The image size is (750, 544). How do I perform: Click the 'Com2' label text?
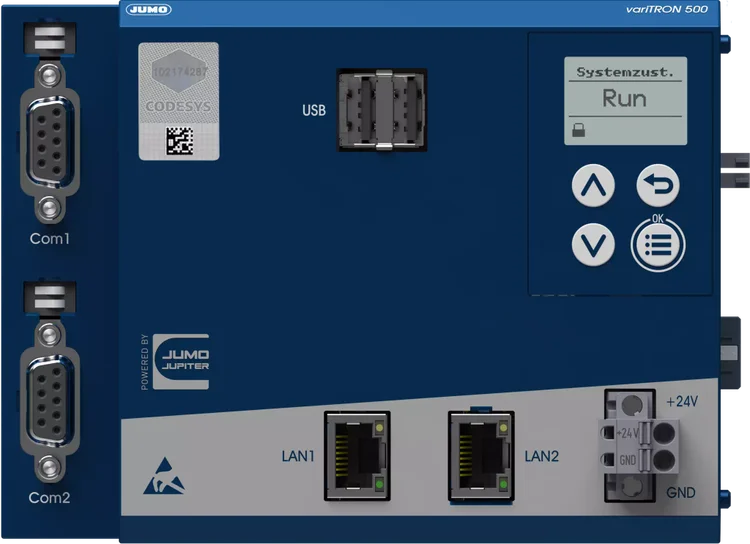click(49, 498)
